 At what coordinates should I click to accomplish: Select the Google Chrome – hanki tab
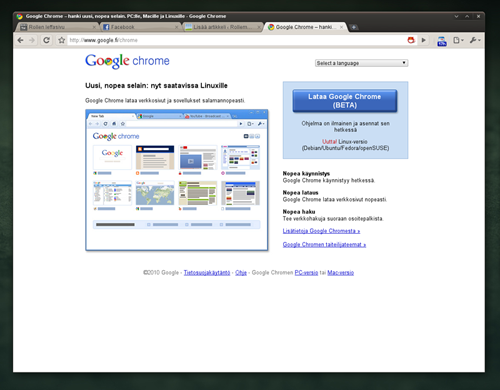coord(305,27)
